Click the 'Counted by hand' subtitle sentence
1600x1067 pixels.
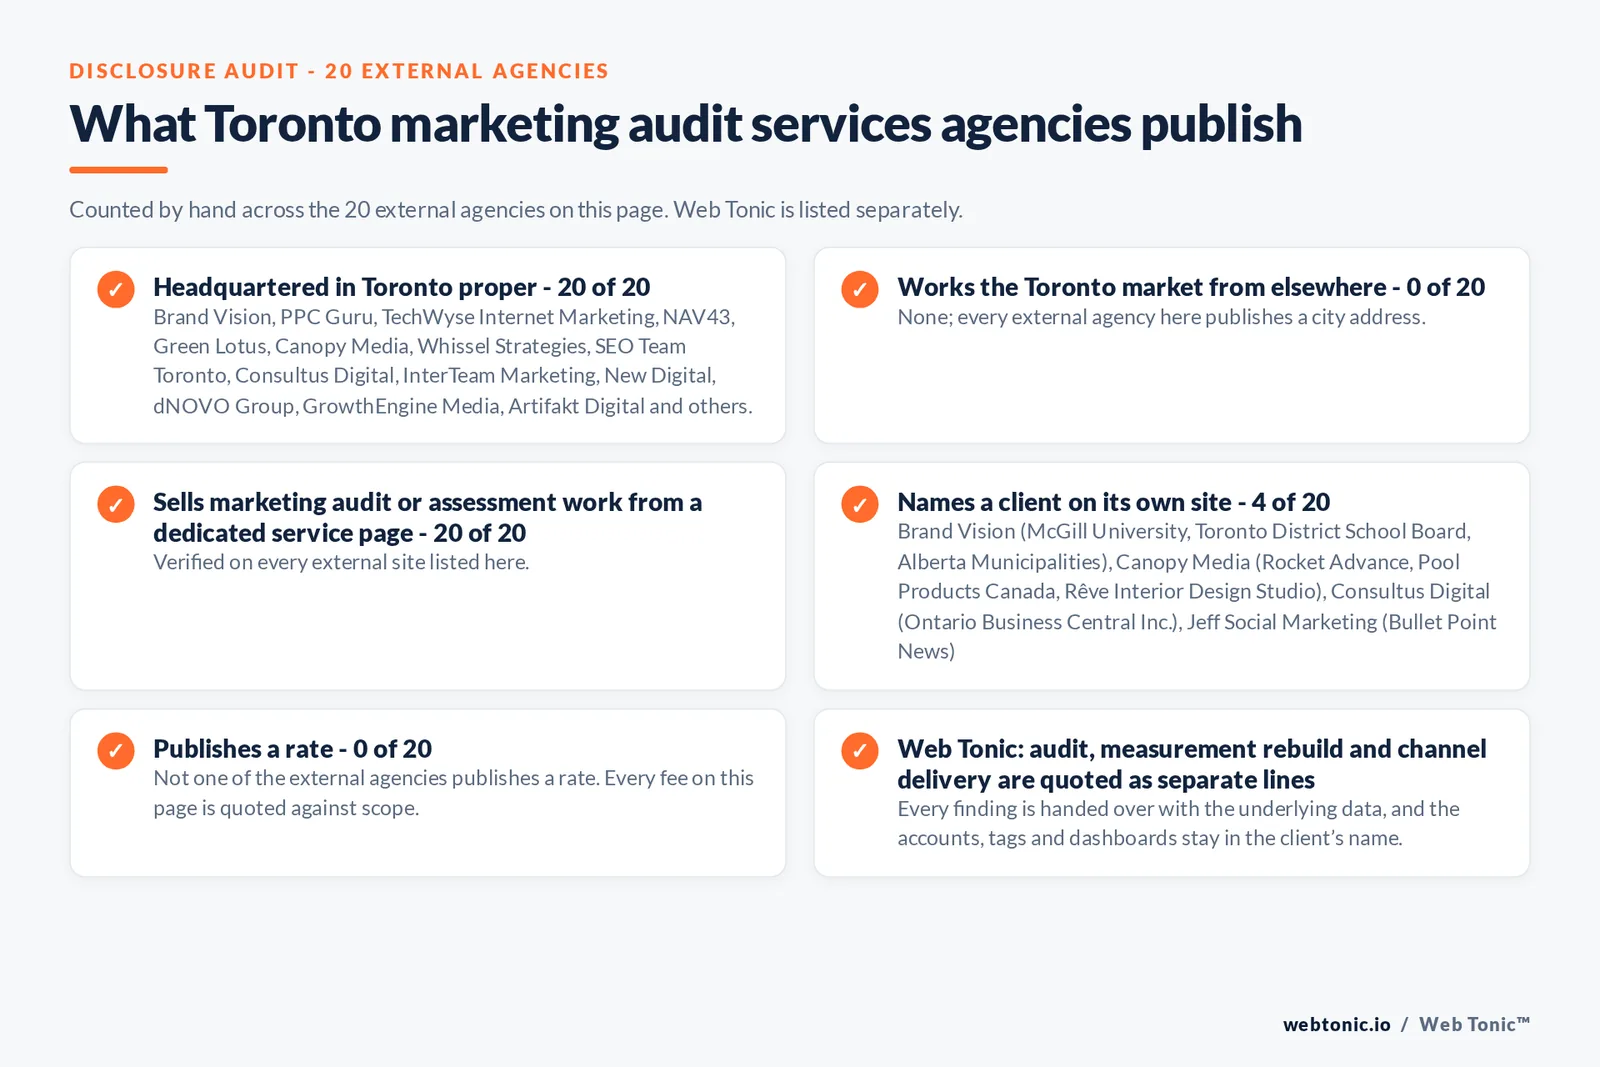[x=516, y=210]
